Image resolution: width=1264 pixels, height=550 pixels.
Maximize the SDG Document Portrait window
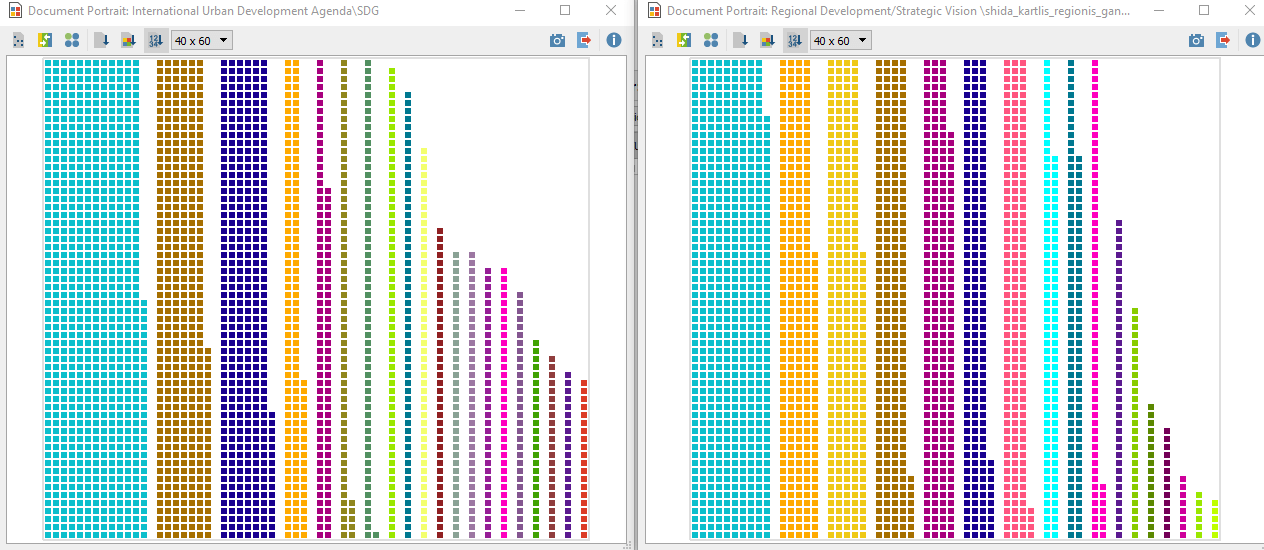click(565, 11)
